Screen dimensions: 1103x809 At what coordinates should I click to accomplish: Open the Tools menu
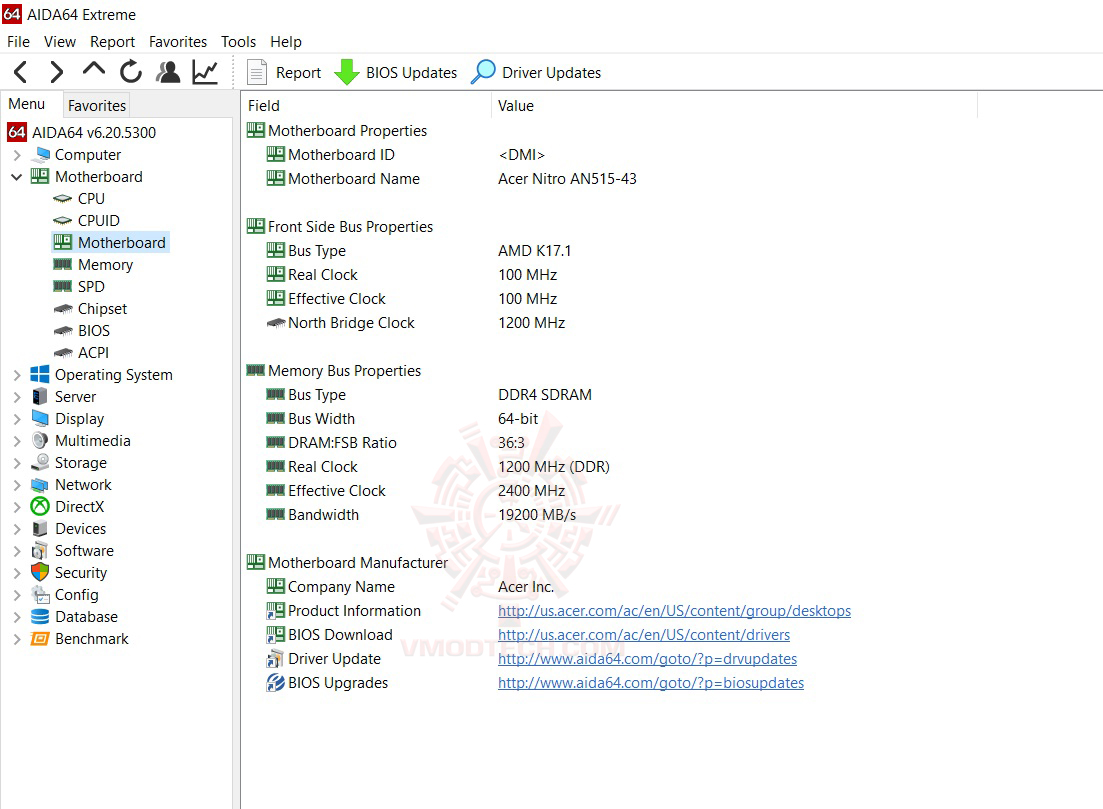point(238,42)
